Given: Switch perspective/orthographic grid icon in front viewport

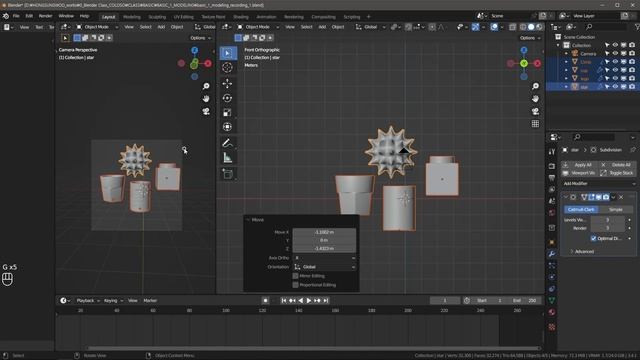Looking at the screenshot, I should [535, 123].
